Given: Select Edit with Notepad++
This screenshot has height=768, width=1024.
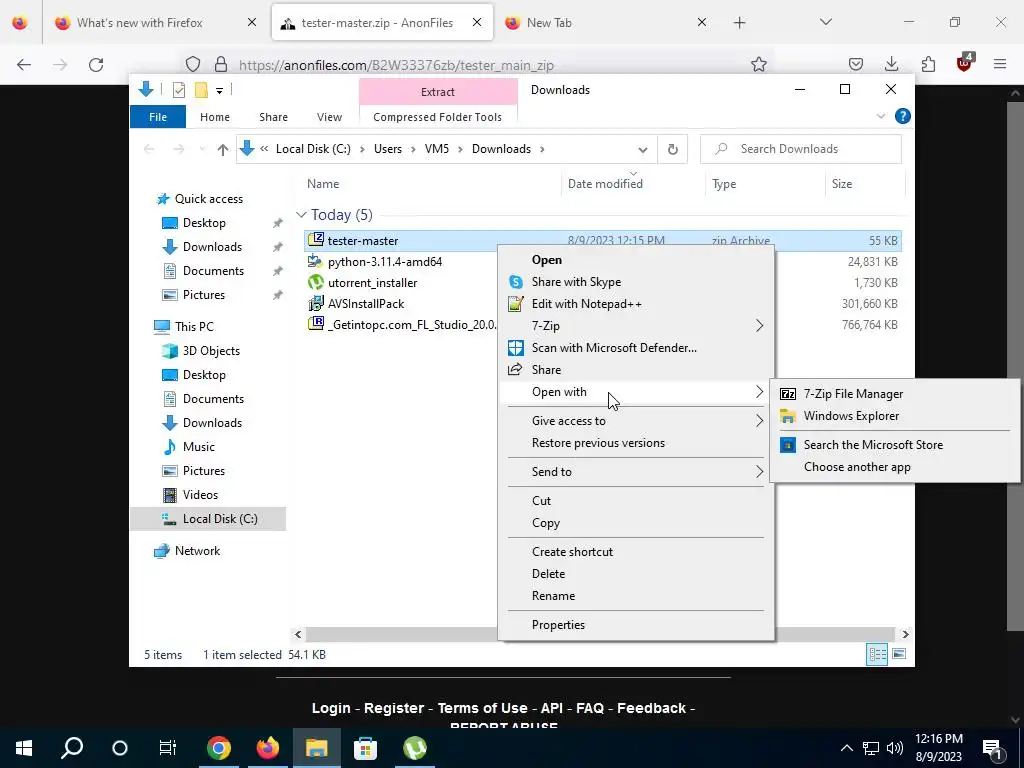Looking at the screenshot, I should point(635,304).
